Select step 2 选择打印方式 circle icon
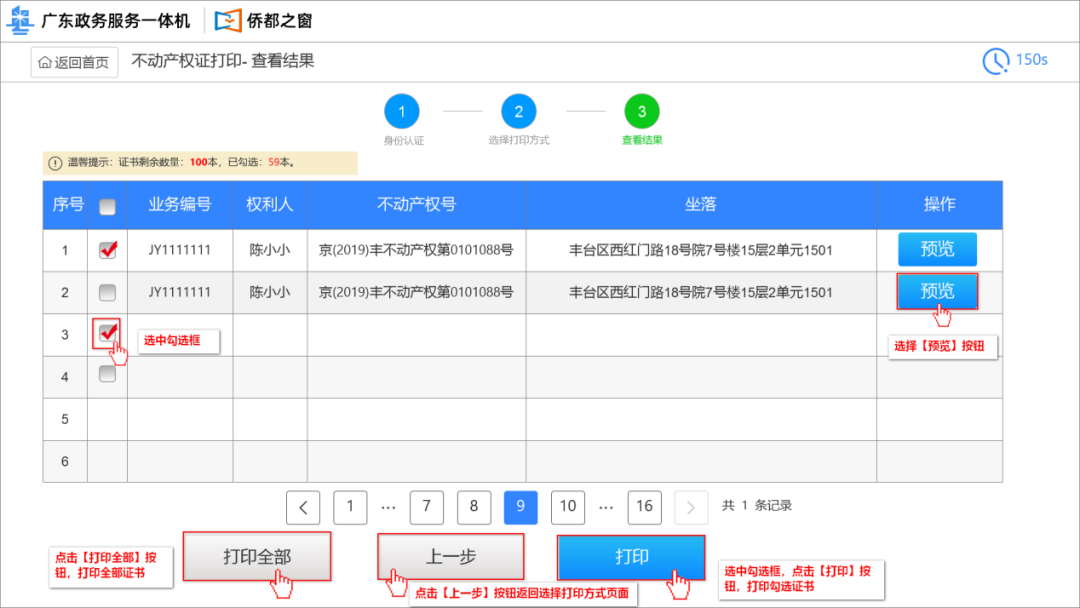This screenshot has width=1080, height=608. (x=519, y=112)
